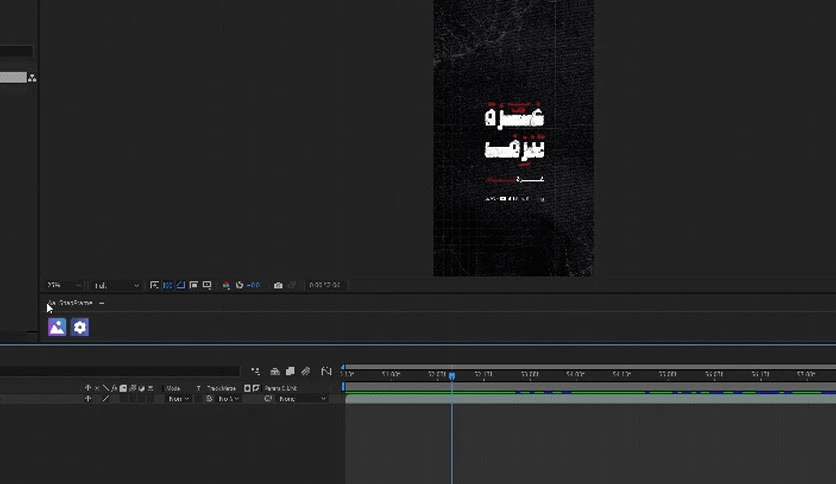Click the green cached-frames bar in timeline
The width and height of the screenshot is (836, 484).
[x=430, y=393]
